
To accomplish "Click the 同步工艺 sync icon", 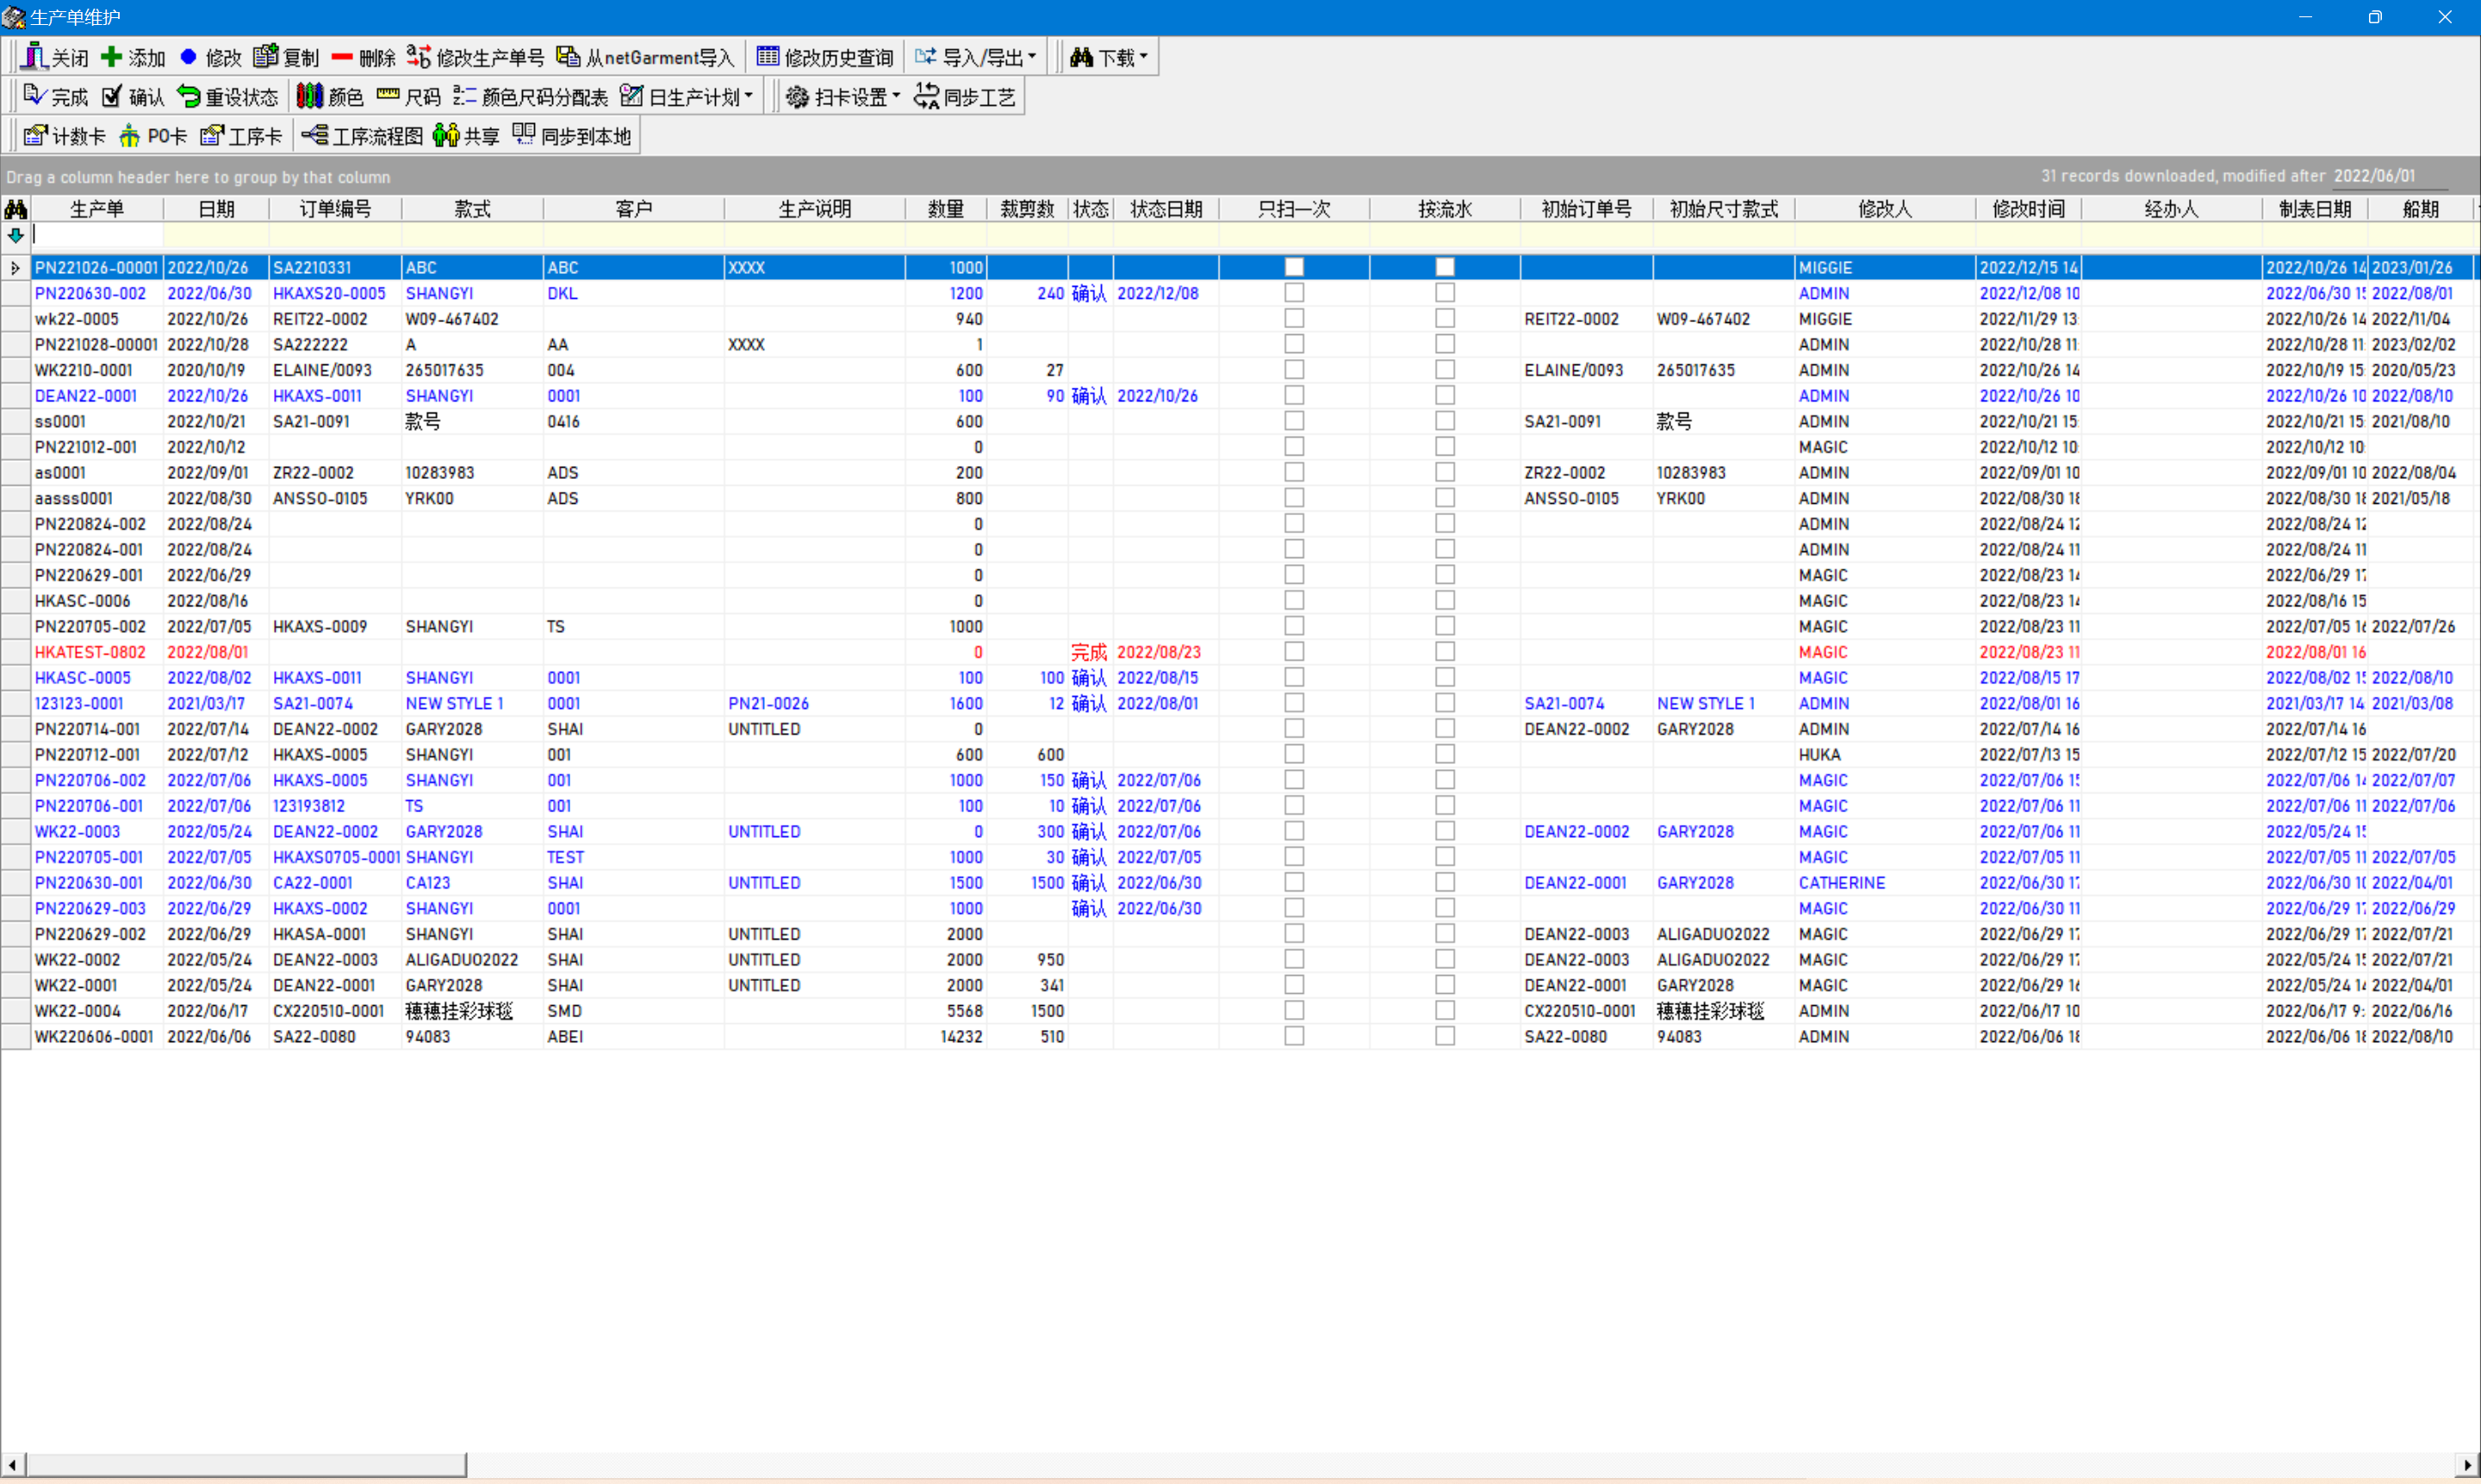I will coord(926,96).
